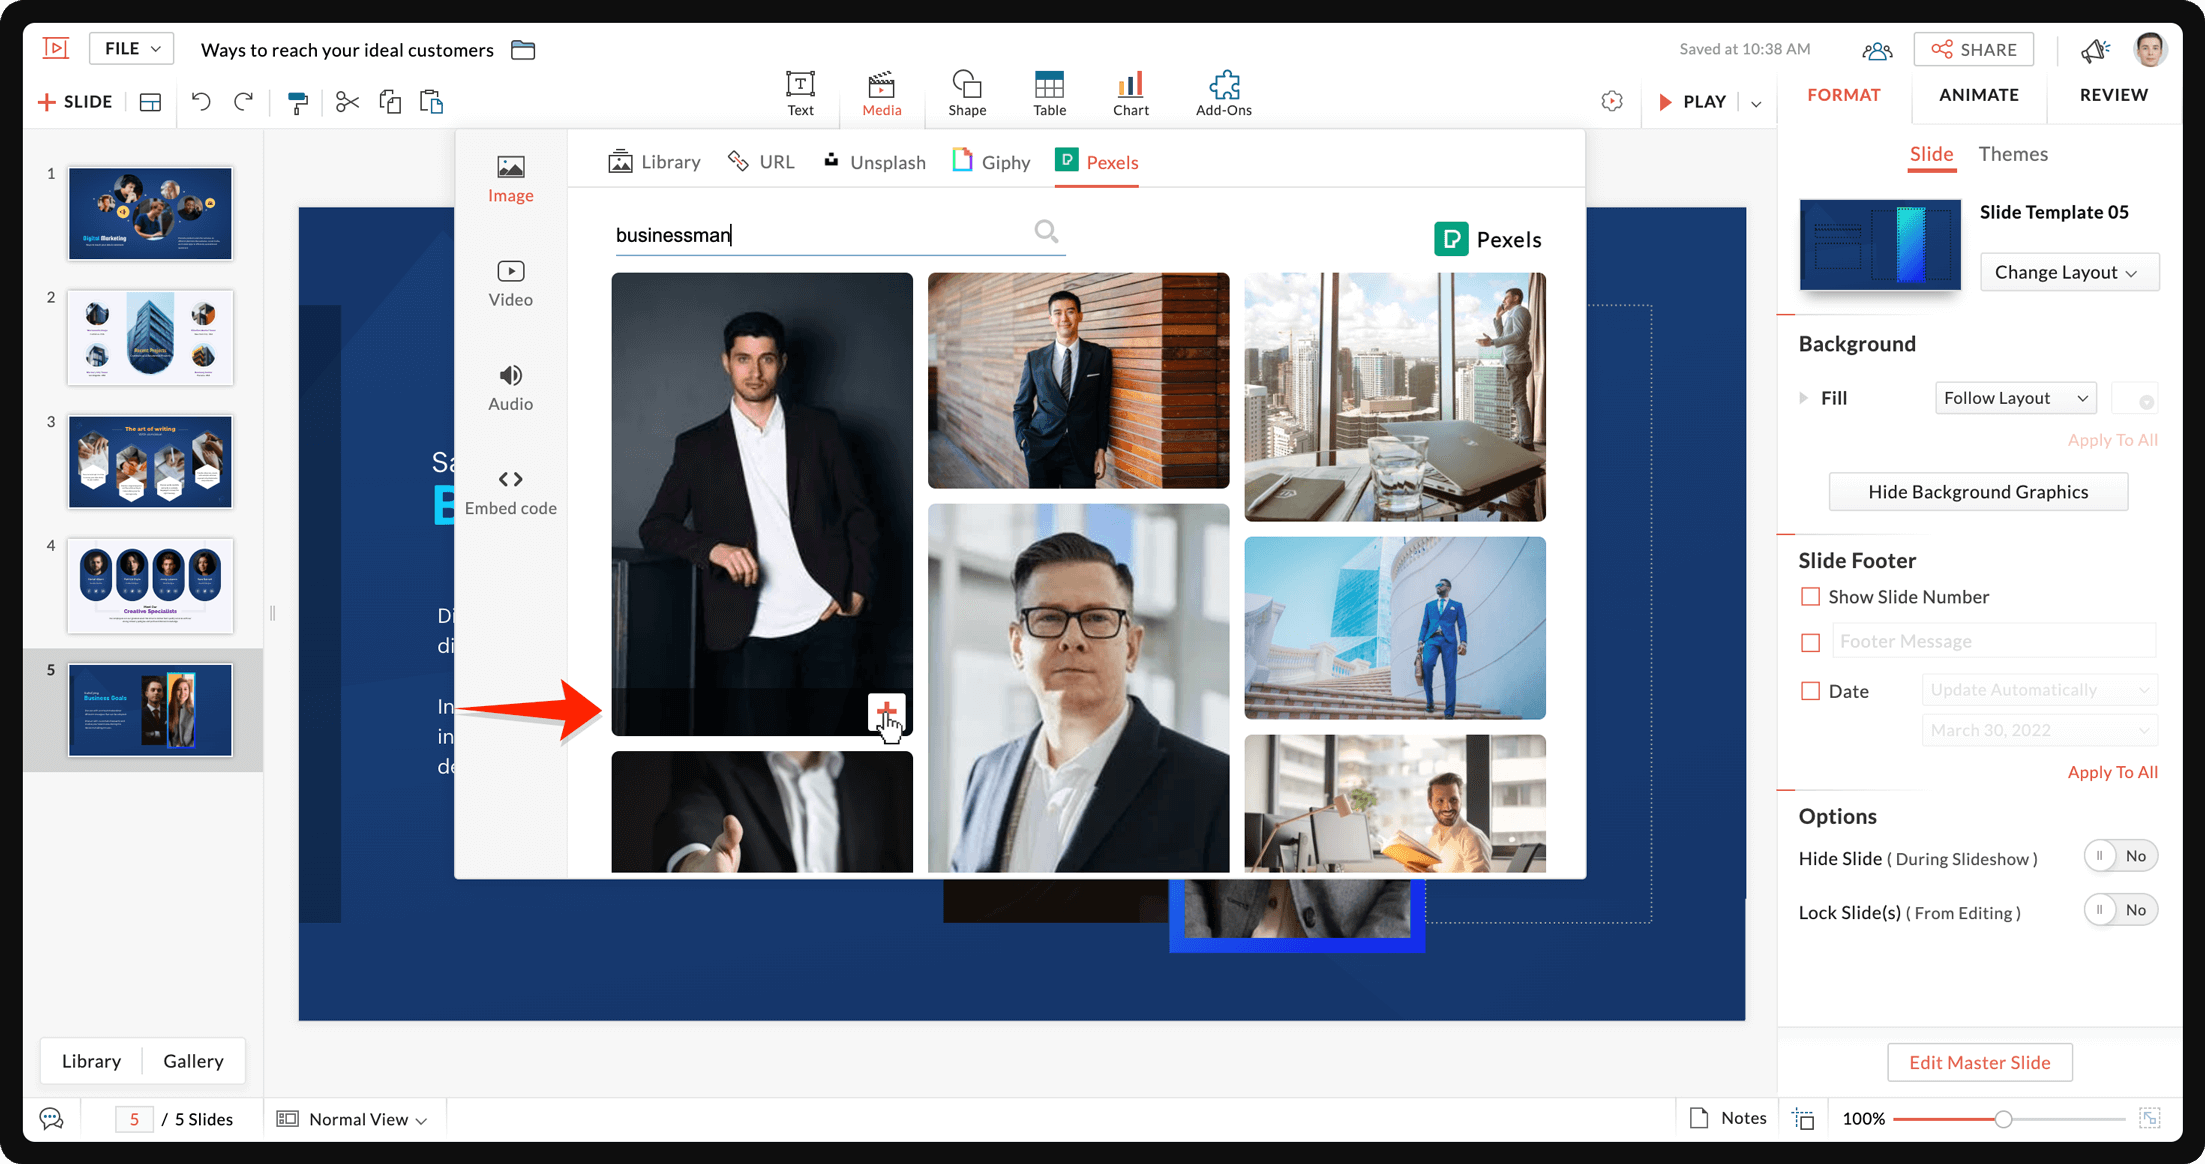Open the Table insert tool

point(1049,94)
